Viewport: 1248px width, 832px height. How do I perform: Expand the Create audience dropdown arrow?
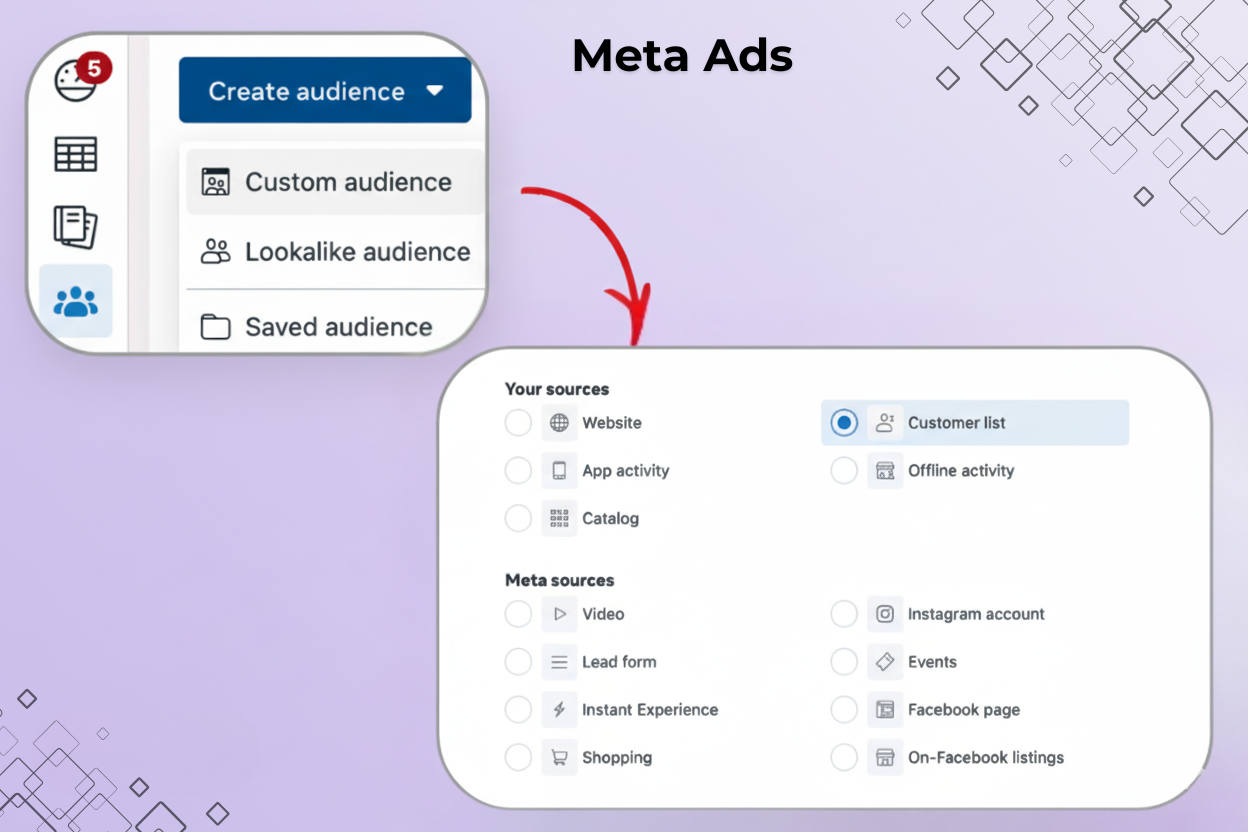pos(434,91)
